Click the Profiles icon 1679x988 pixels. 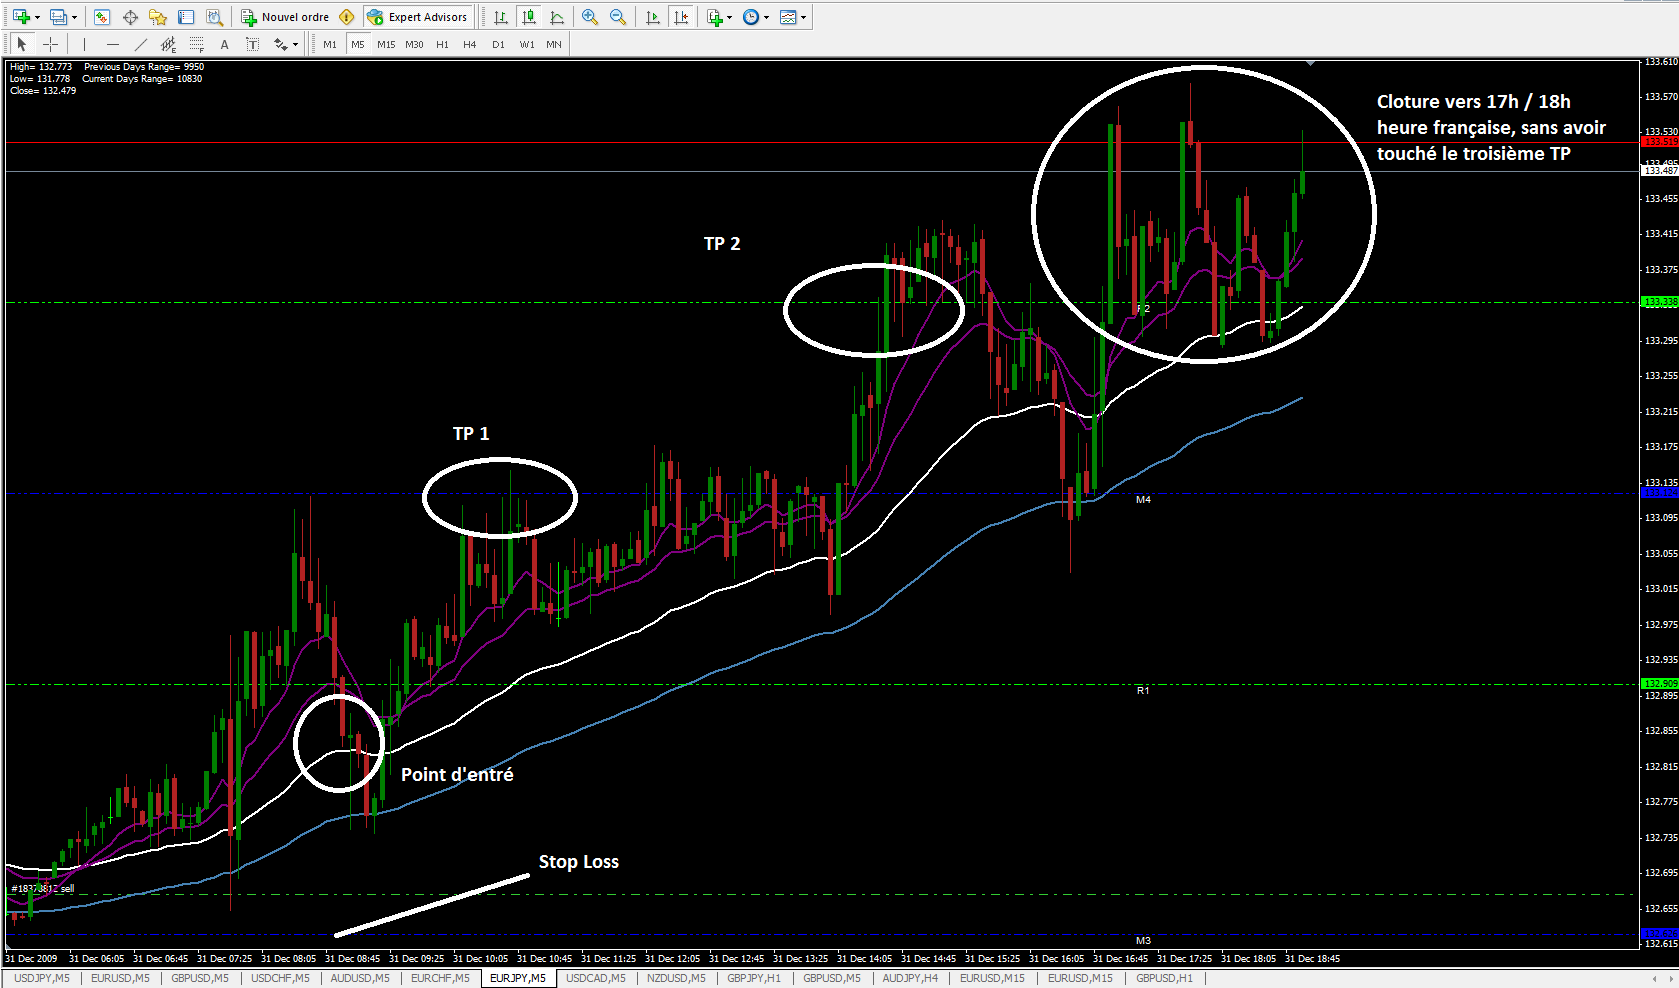pyautogui.click(x=58, y=17)
